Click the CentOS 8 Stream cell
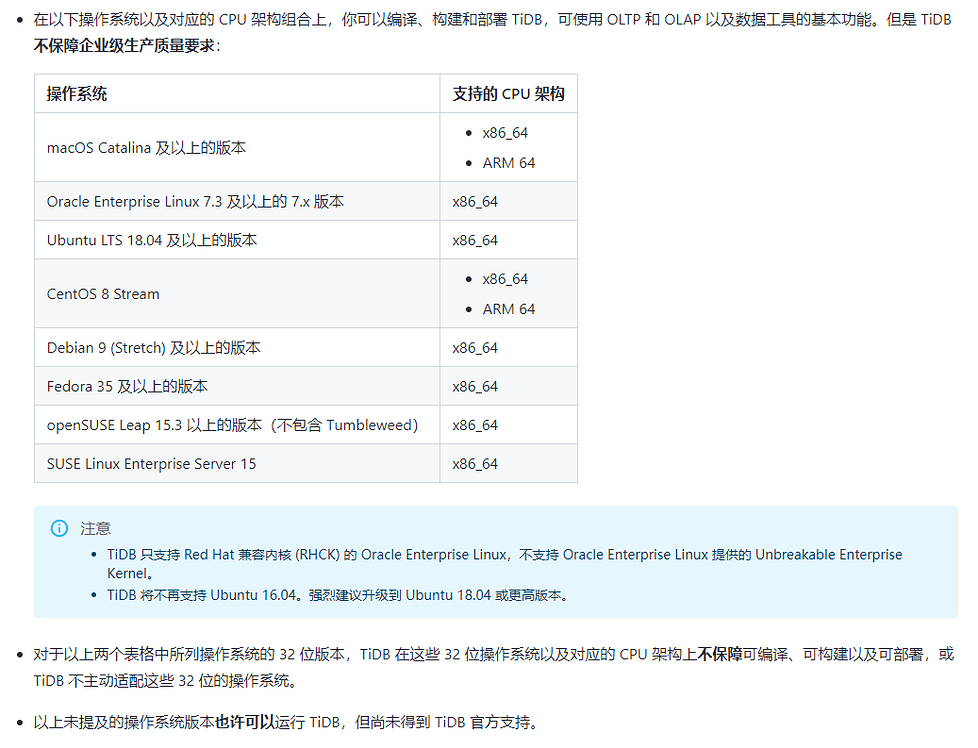978x748 pixels. (x=237, y=294)
